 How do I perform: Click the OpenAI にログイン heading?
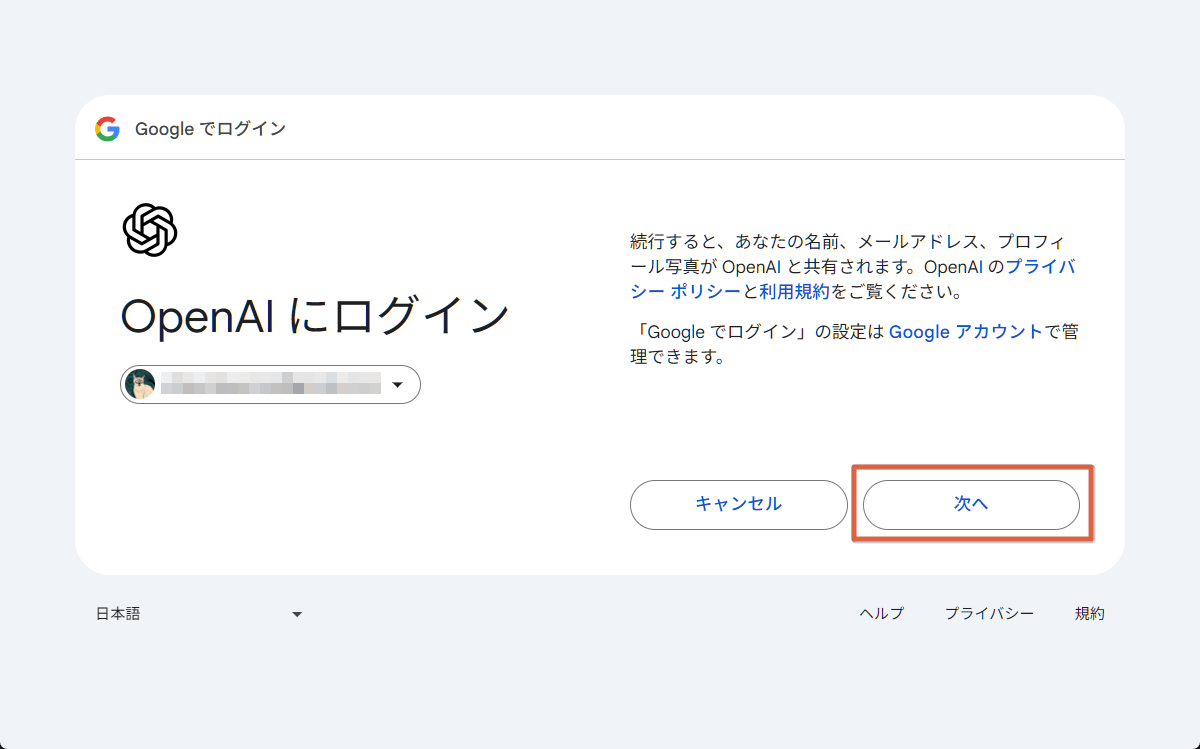click(x=315, y=316)
